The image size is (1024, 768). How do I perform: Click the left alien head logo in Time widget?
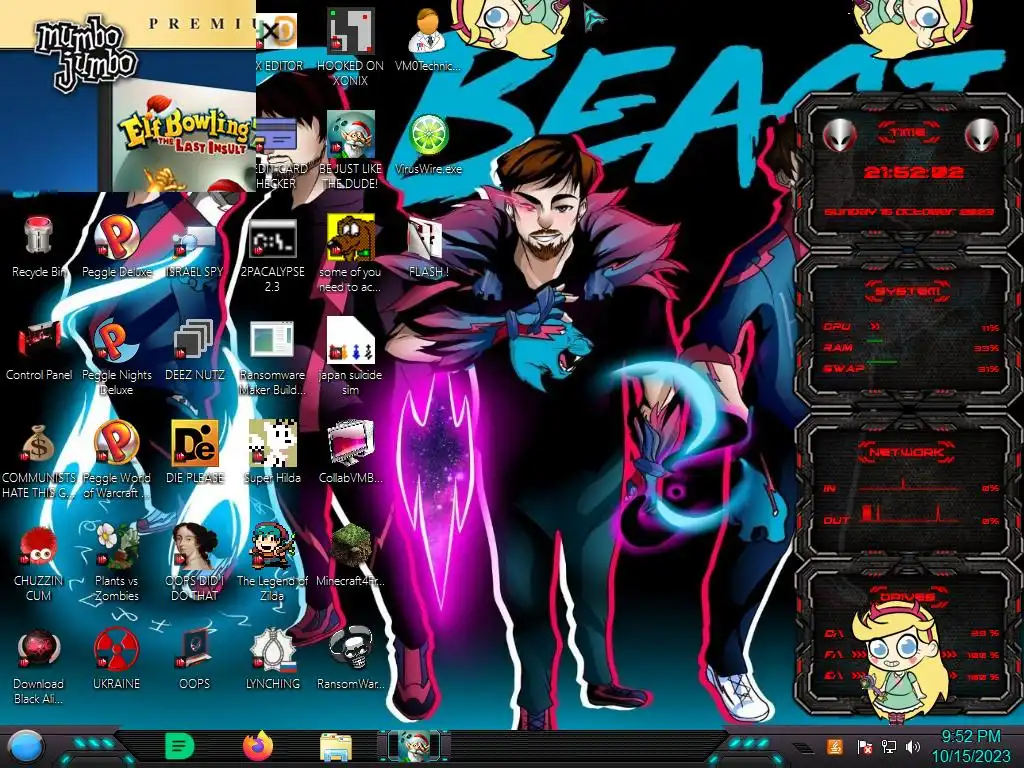click(839, 136)
